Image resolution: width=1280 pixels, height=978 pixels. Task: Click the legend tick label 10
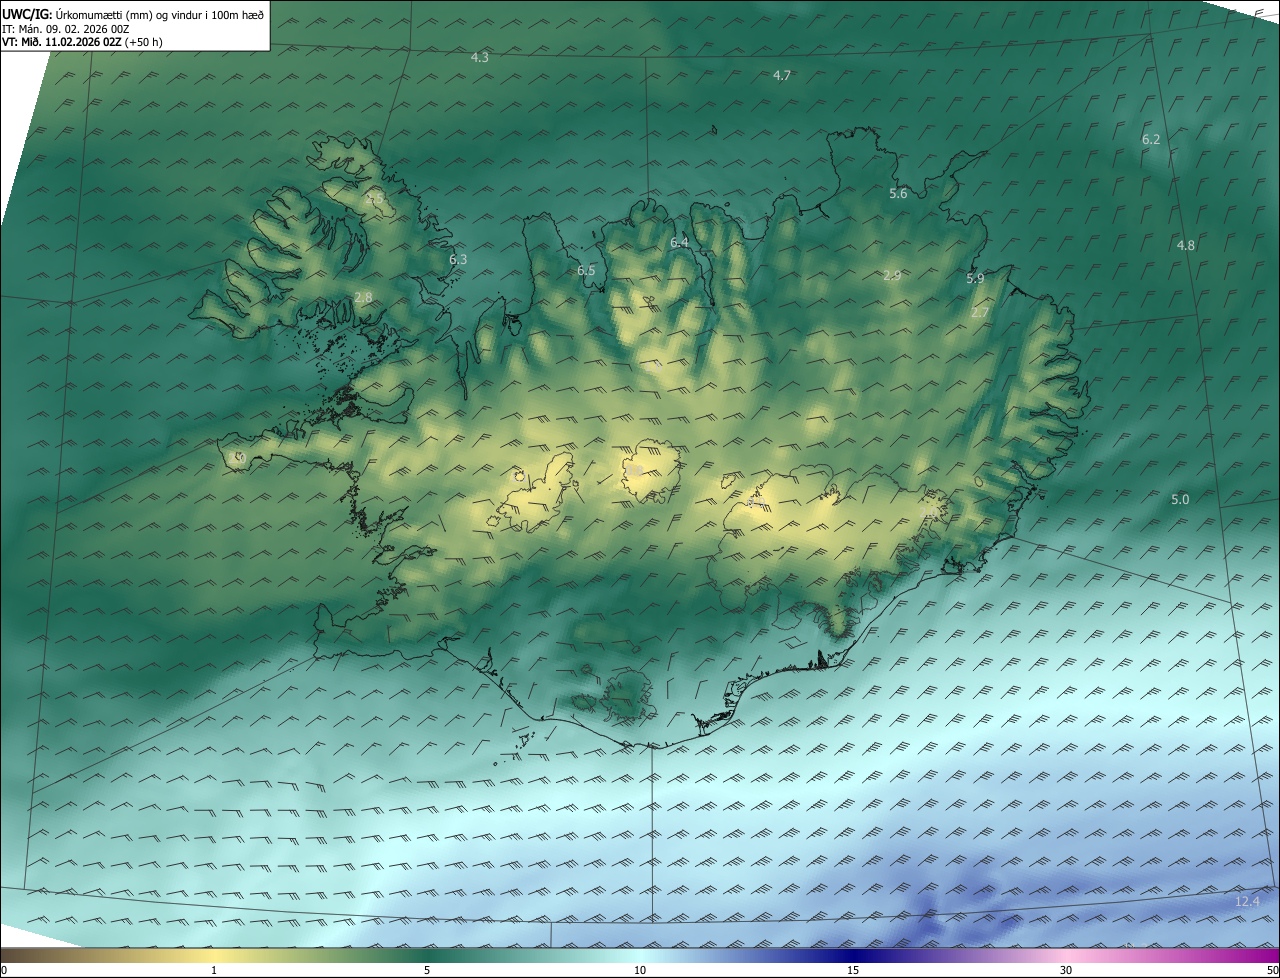640,970
